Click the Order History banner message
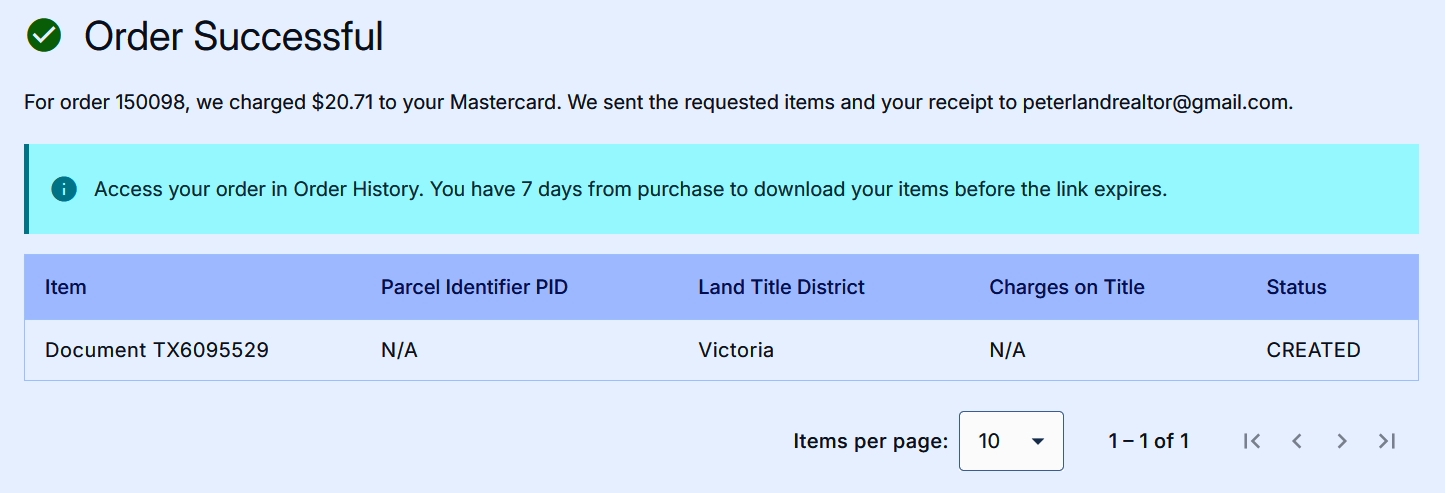 pos(630,189)
